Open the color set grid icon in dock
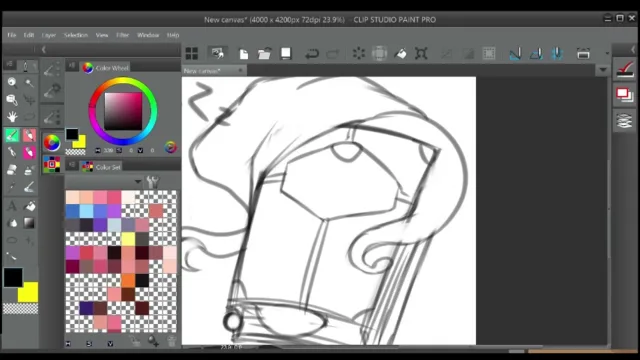This screenshot has height=360, width=640. (52, 164)
